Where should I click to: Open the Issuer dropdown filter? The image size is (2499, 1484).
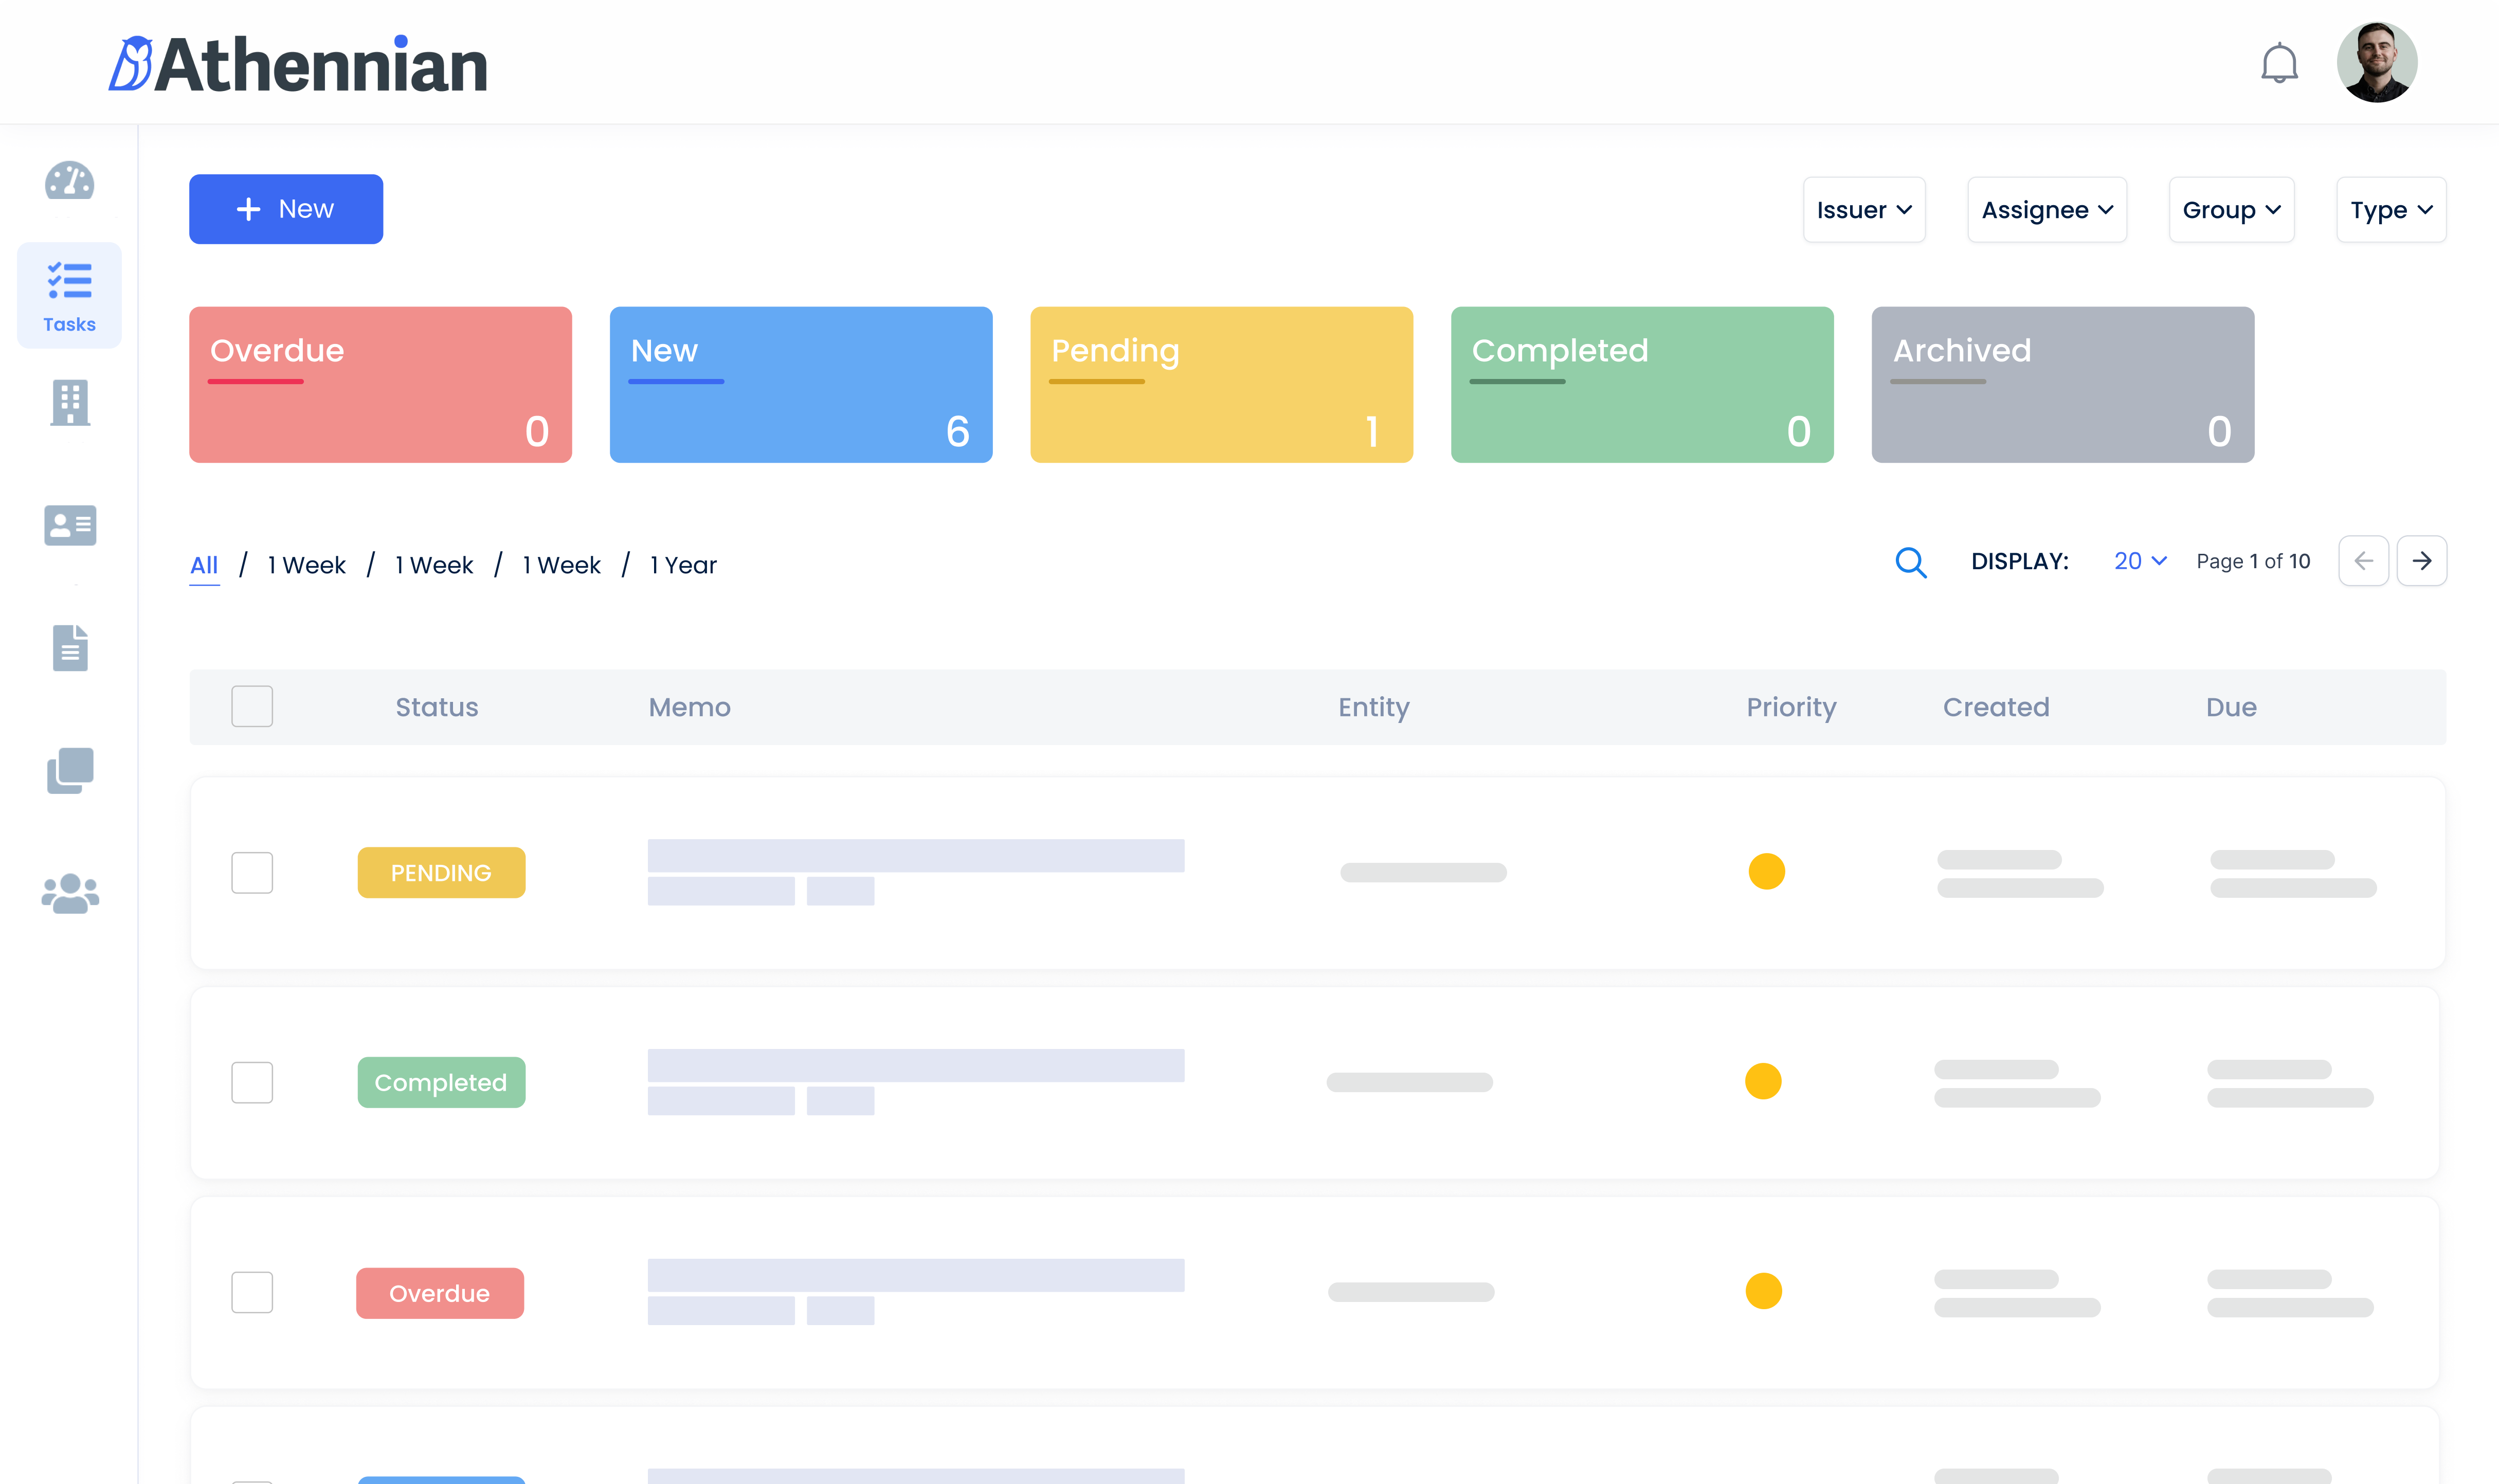(x=1863, y=209)
